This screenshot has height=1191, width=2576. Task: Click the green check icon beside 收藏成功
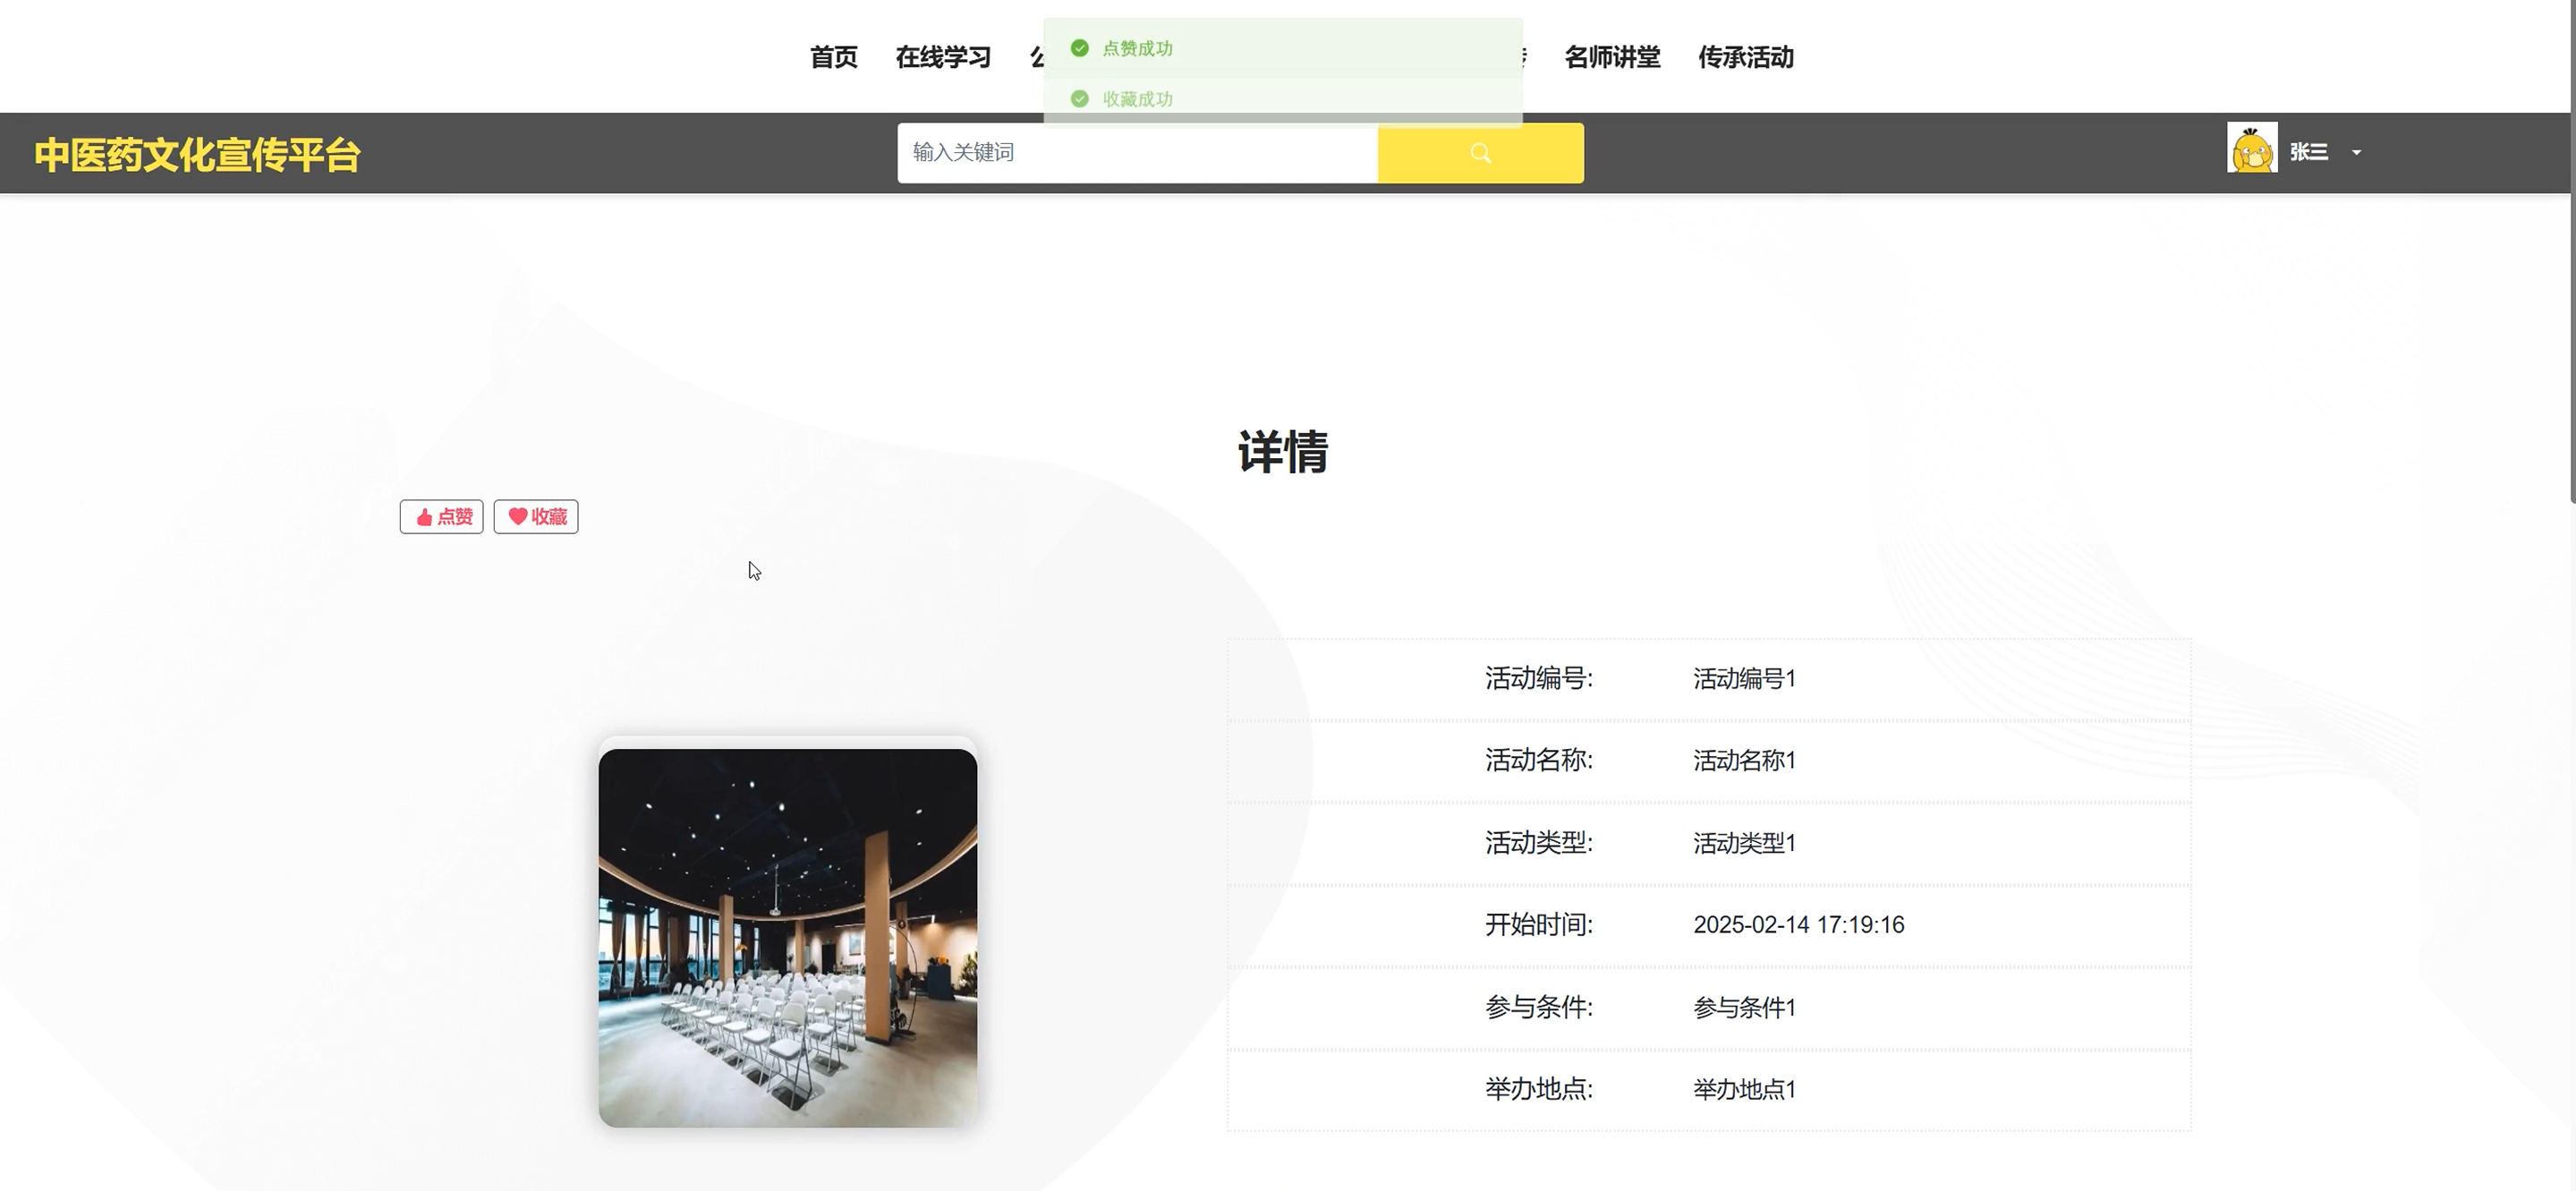(1079, 99)
